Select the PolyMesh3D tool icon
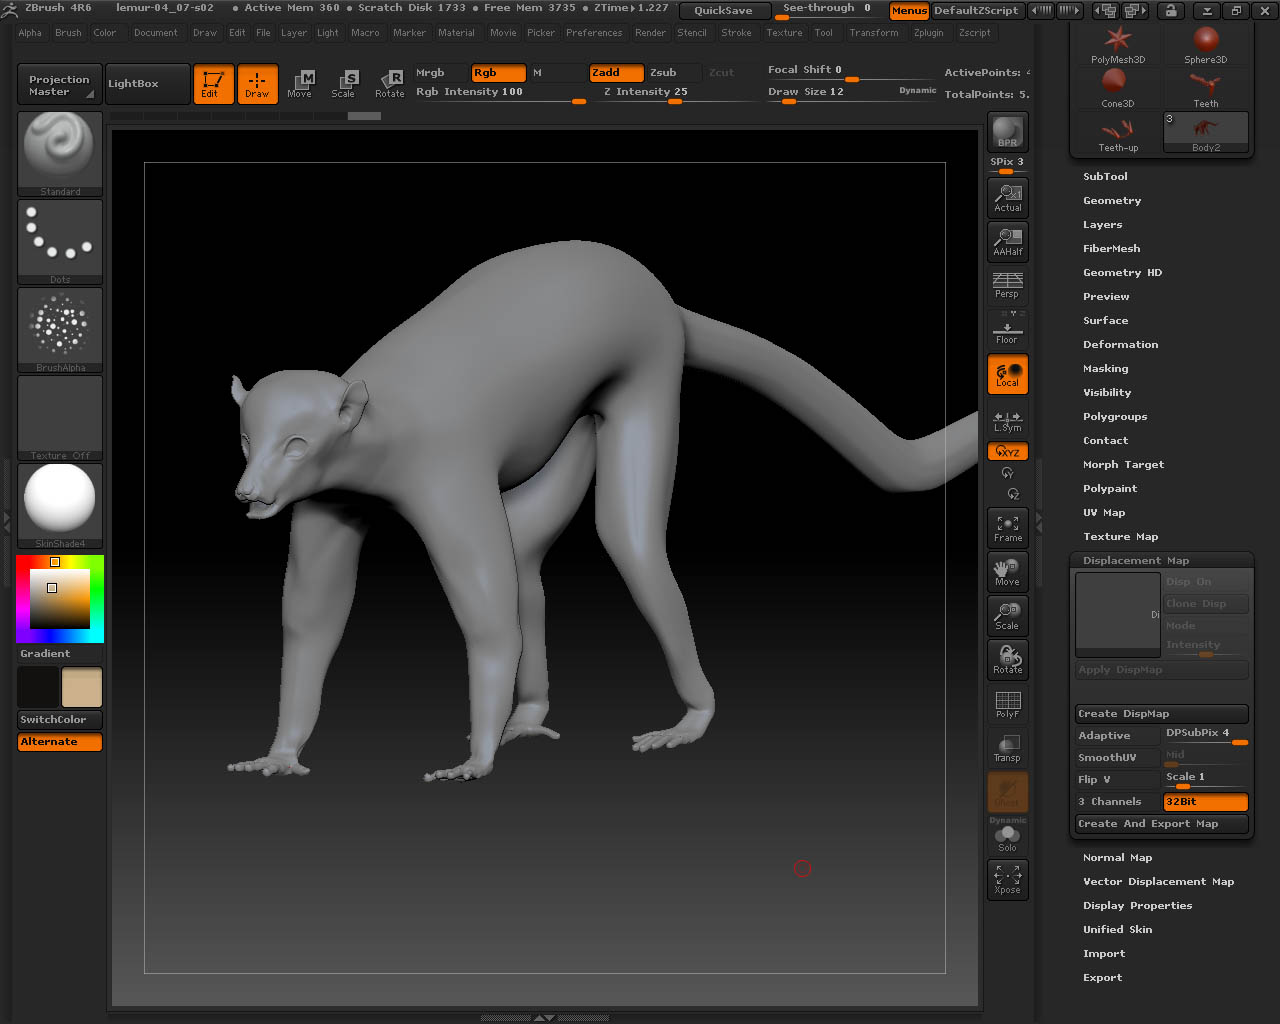The image size is (1280, 1024). [x=1118, y=45]
